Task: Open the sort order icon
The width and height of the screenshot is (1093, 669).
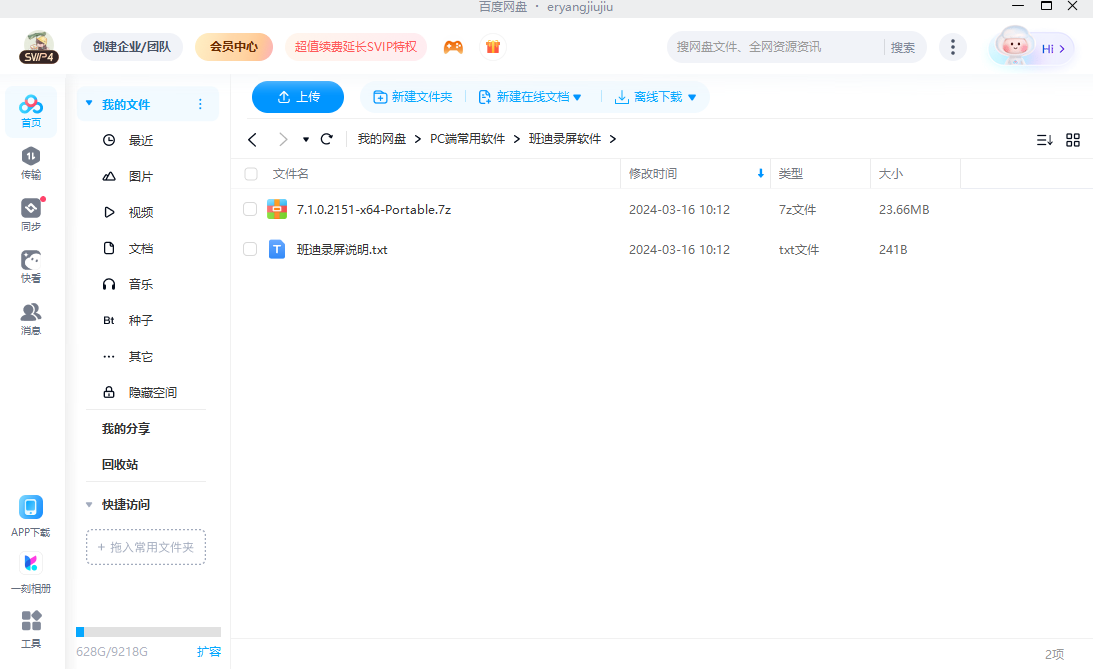Action: click(x=1044, y=140)
